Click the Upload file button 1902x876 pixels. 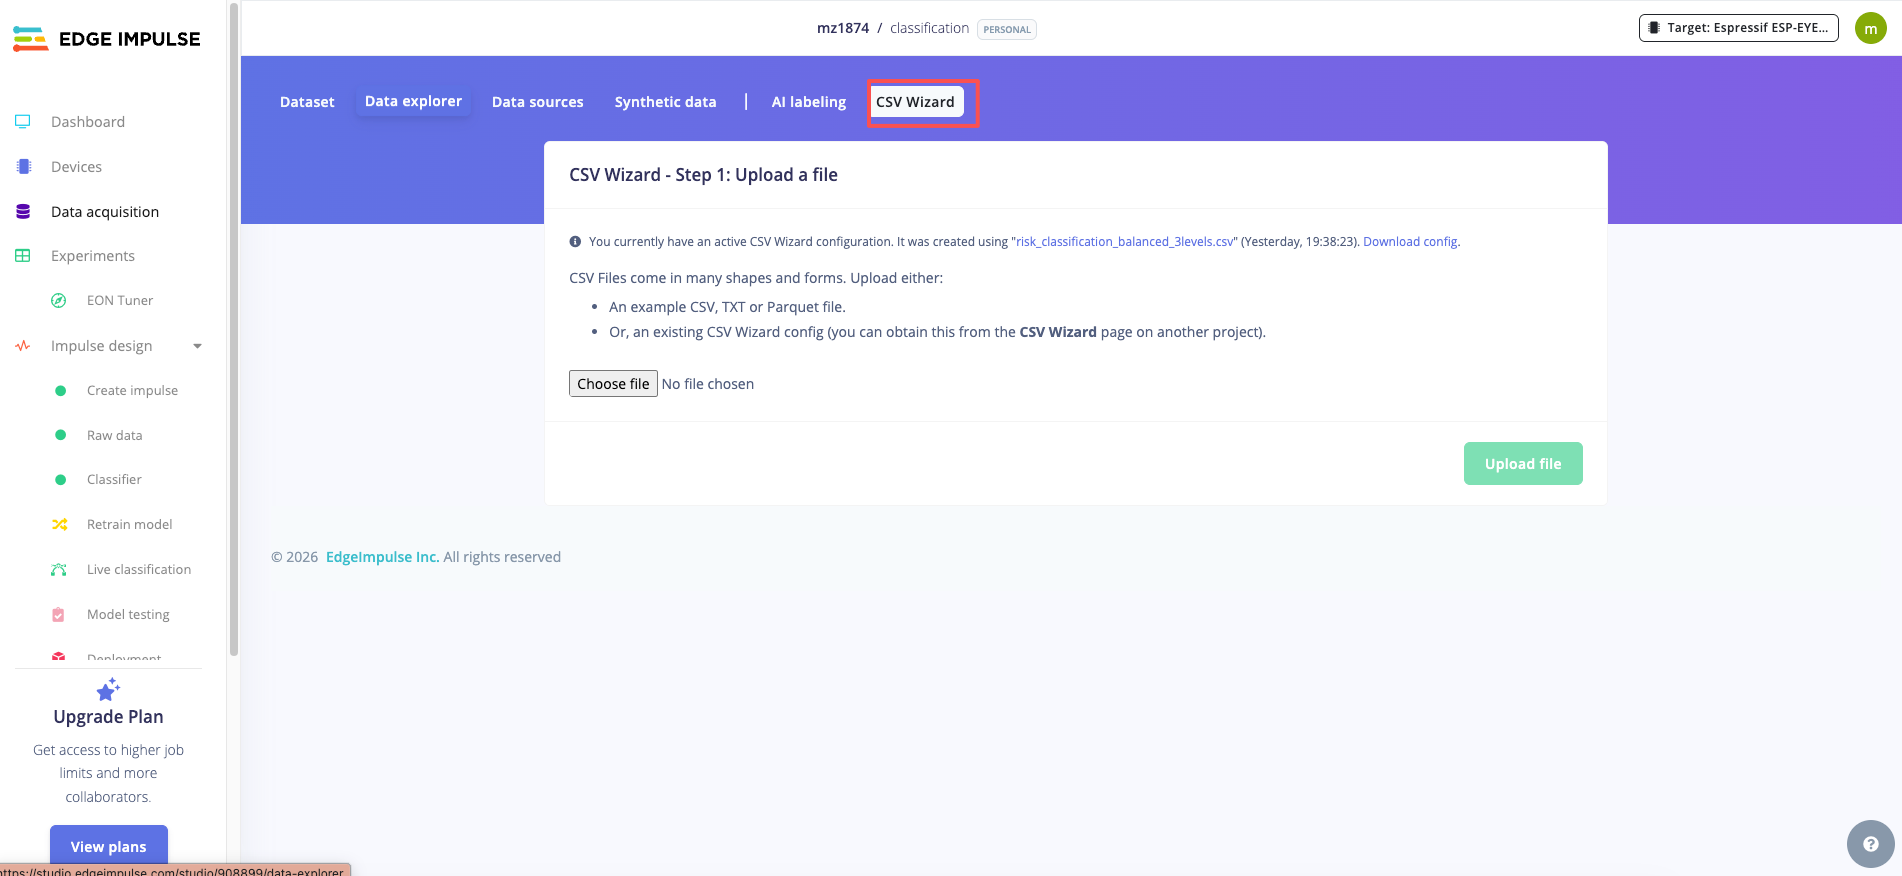click(x=1522, y=464)
